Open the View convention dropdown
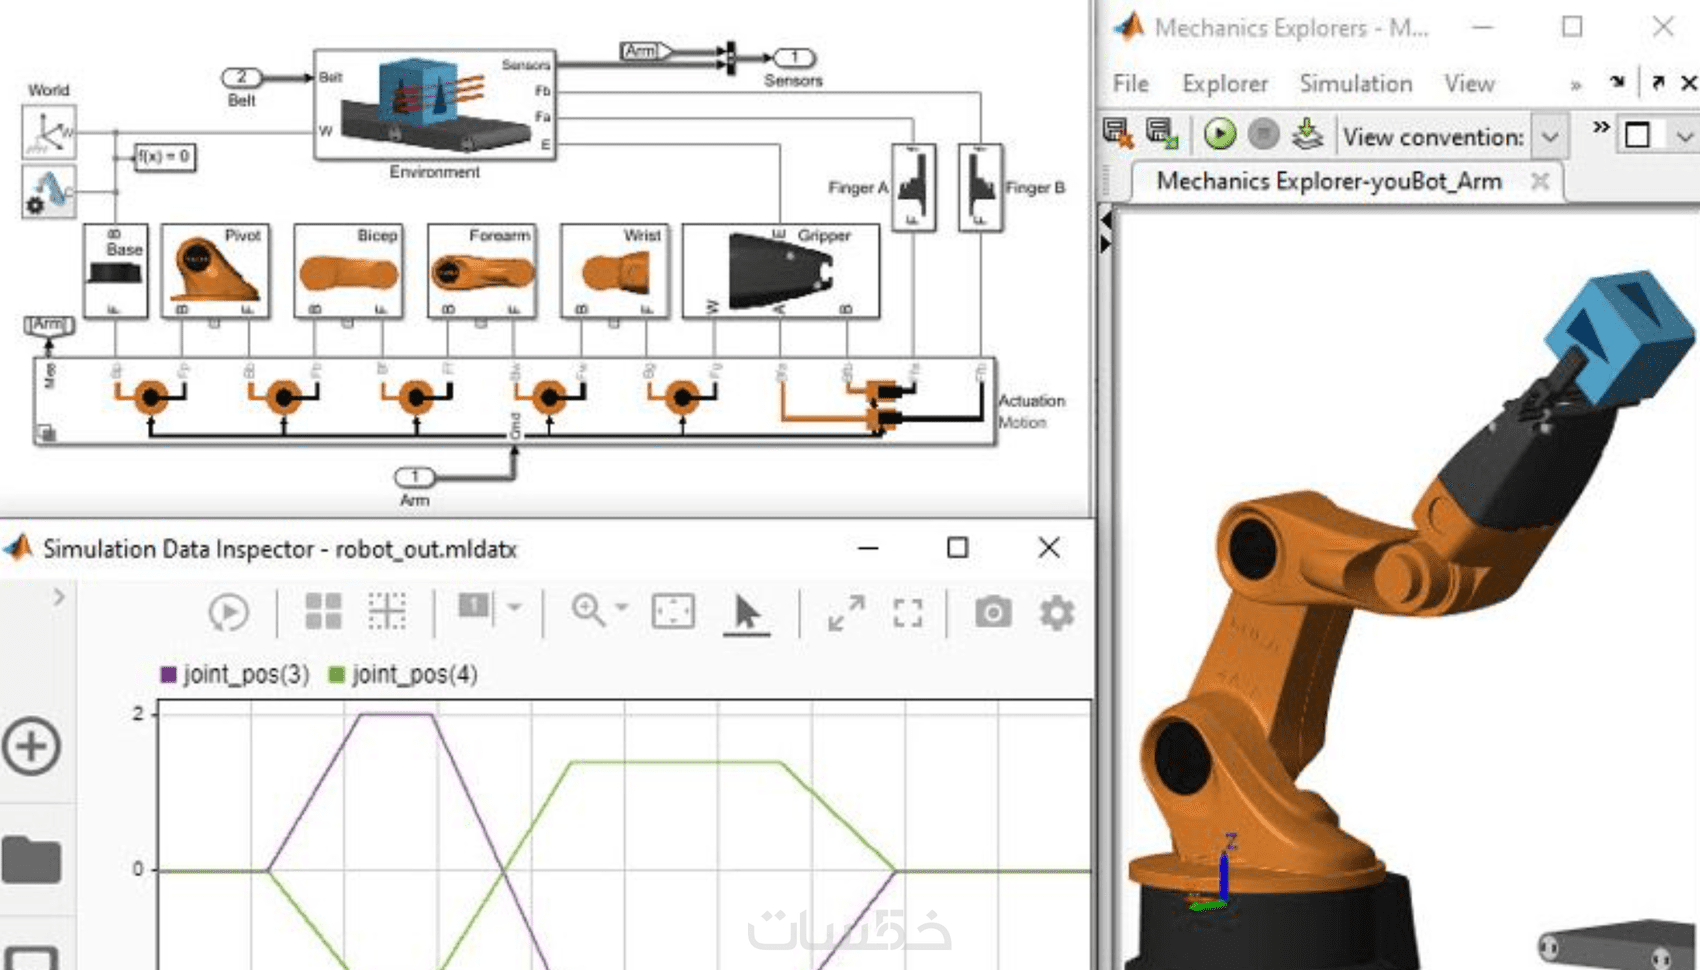 (1550, 136)
